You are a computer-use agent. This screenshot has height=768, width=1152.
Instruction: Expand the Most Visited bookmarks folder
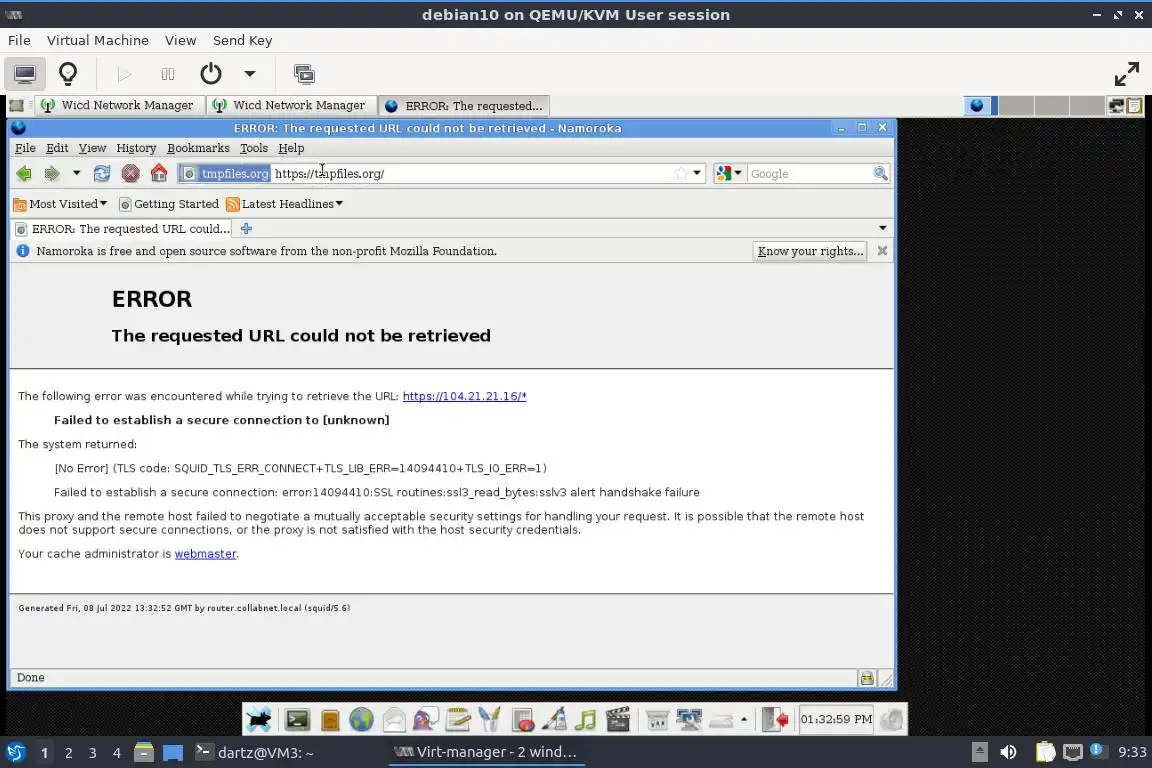[60, 204]
